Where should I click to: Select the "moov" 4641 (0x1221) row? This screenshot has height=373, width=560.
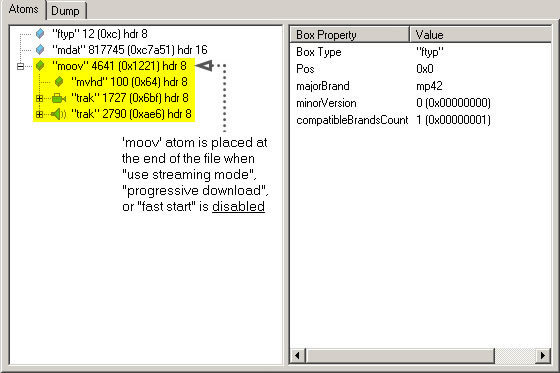[119, 66]
